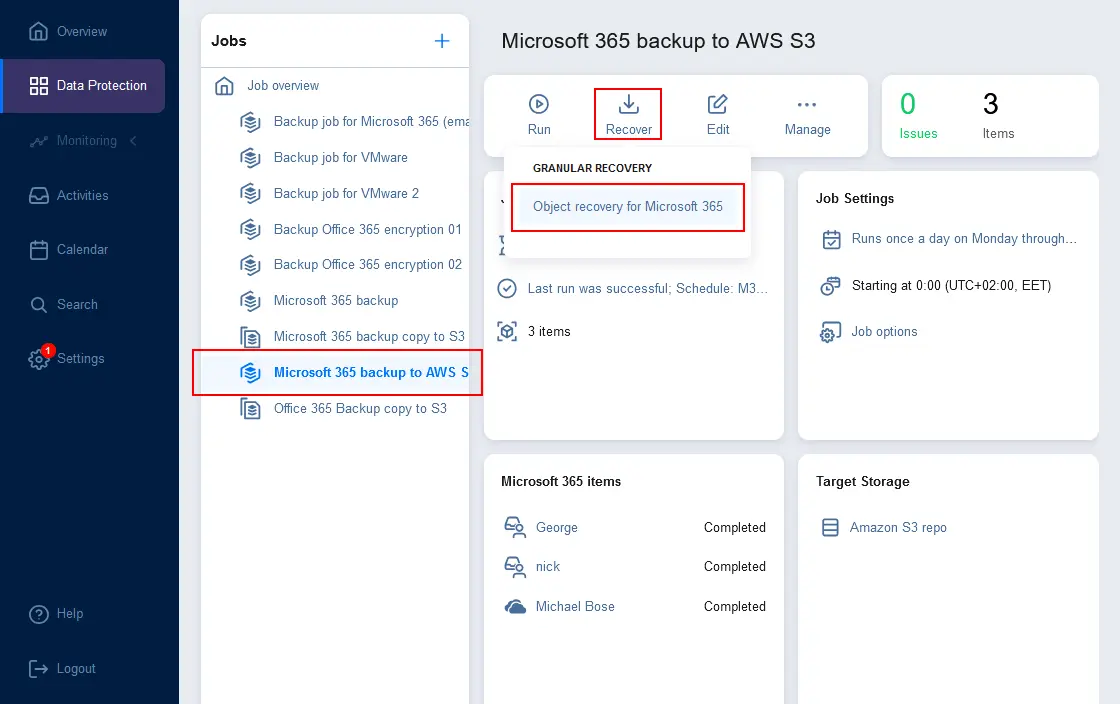1120x704 pixels.
Task: Open George mailbox item
Action: [x=556, y=528]
